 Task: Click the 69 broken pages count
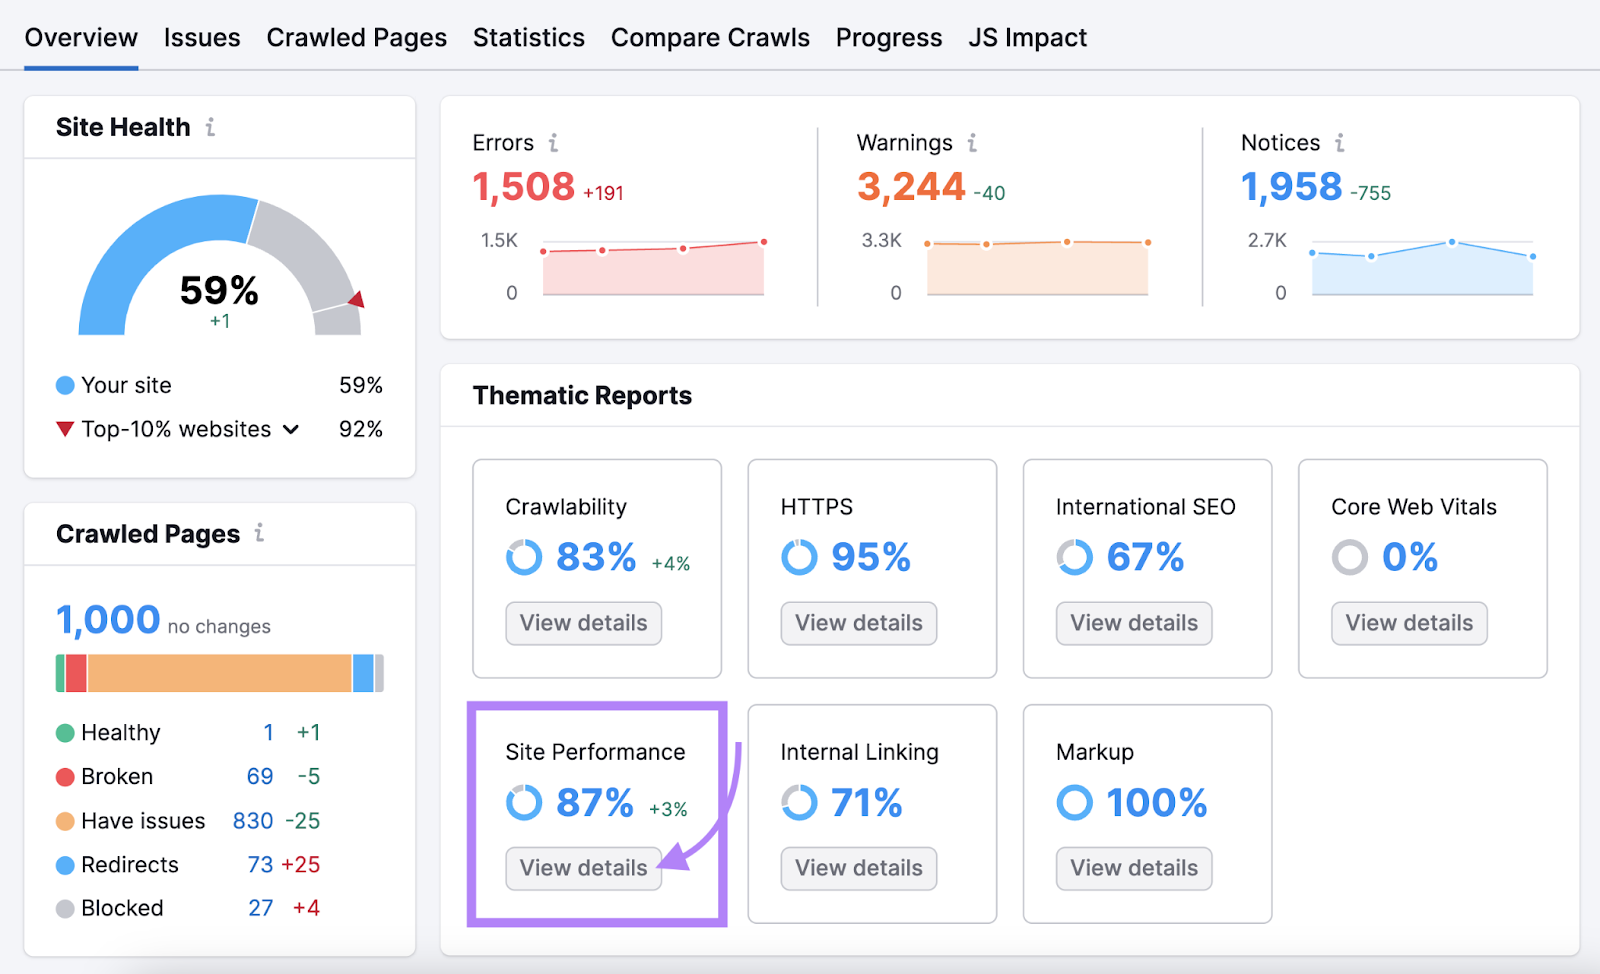coord(259,776)
